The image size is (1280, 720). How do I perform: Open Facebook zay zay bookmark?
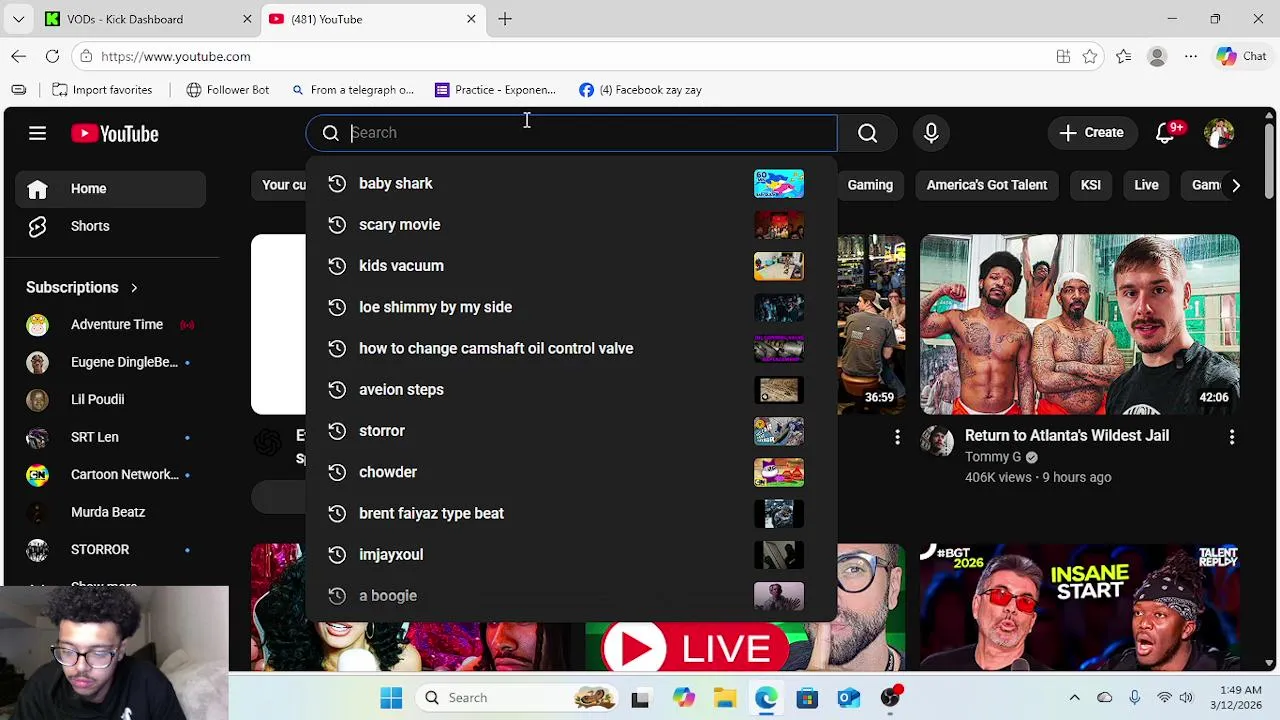[x=641, y=90]
